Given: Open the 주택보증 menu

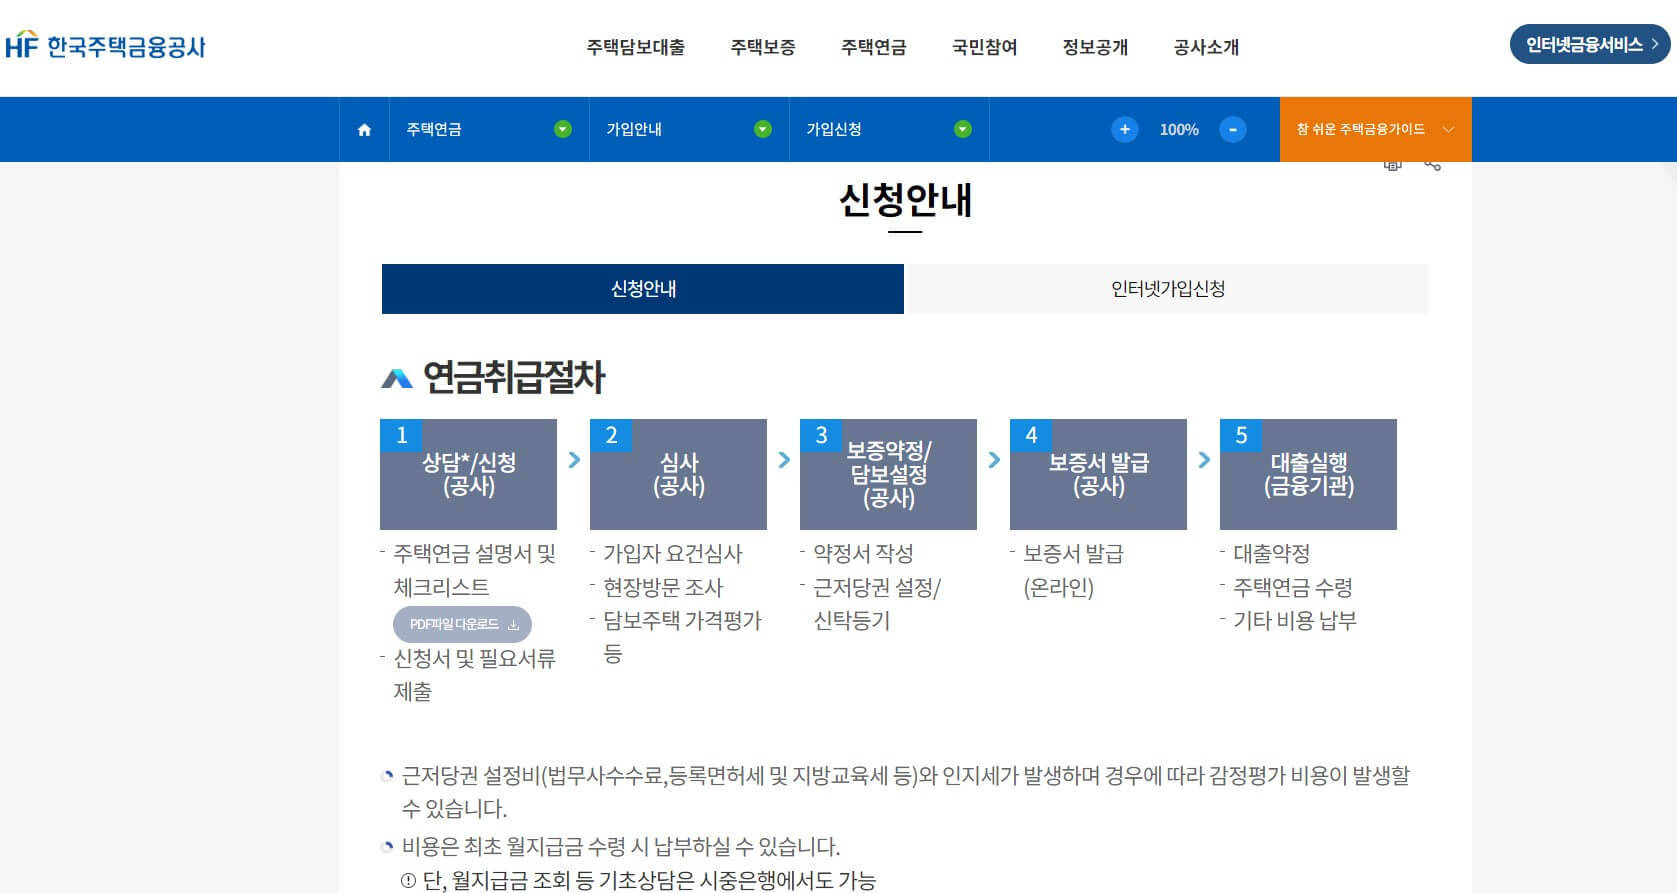Looking at the screenshot, I should coord(763,47).
